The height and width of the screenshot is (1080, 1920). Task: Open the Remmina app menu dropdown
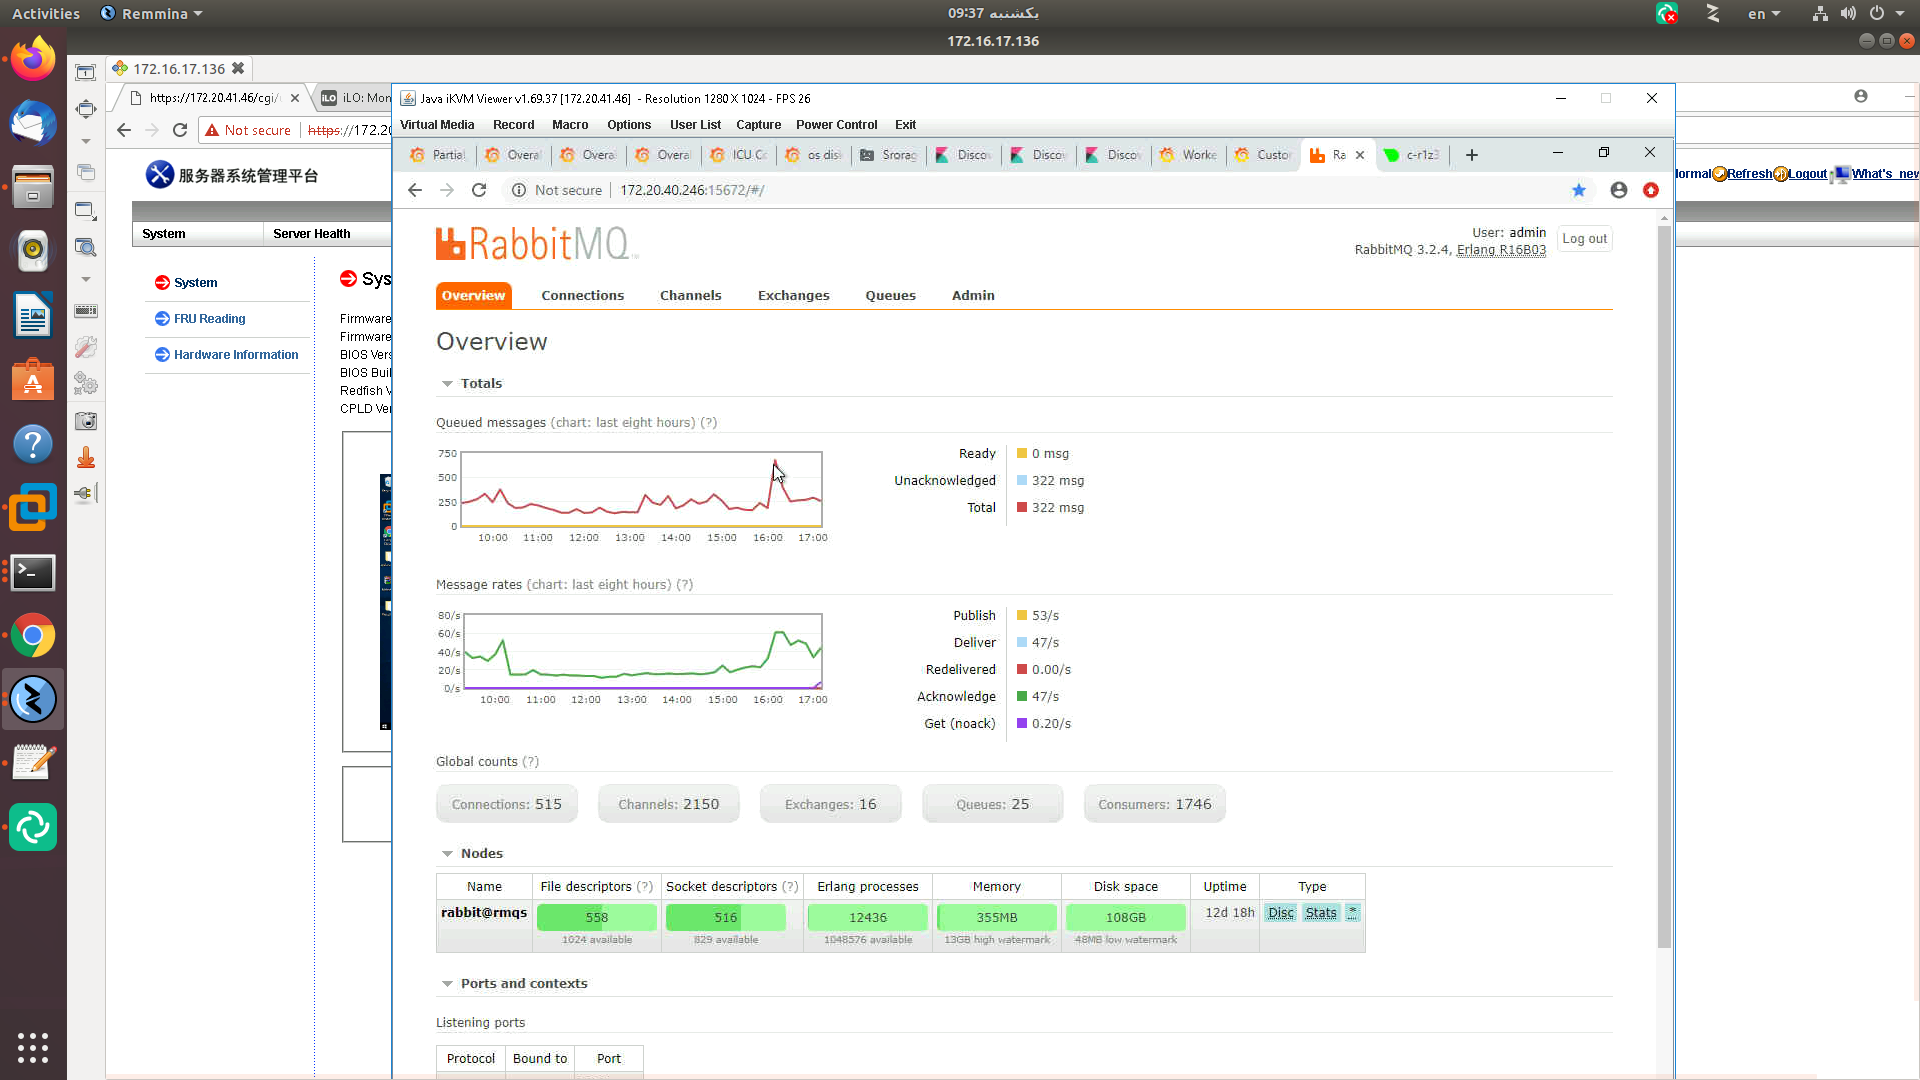[152, 14]
